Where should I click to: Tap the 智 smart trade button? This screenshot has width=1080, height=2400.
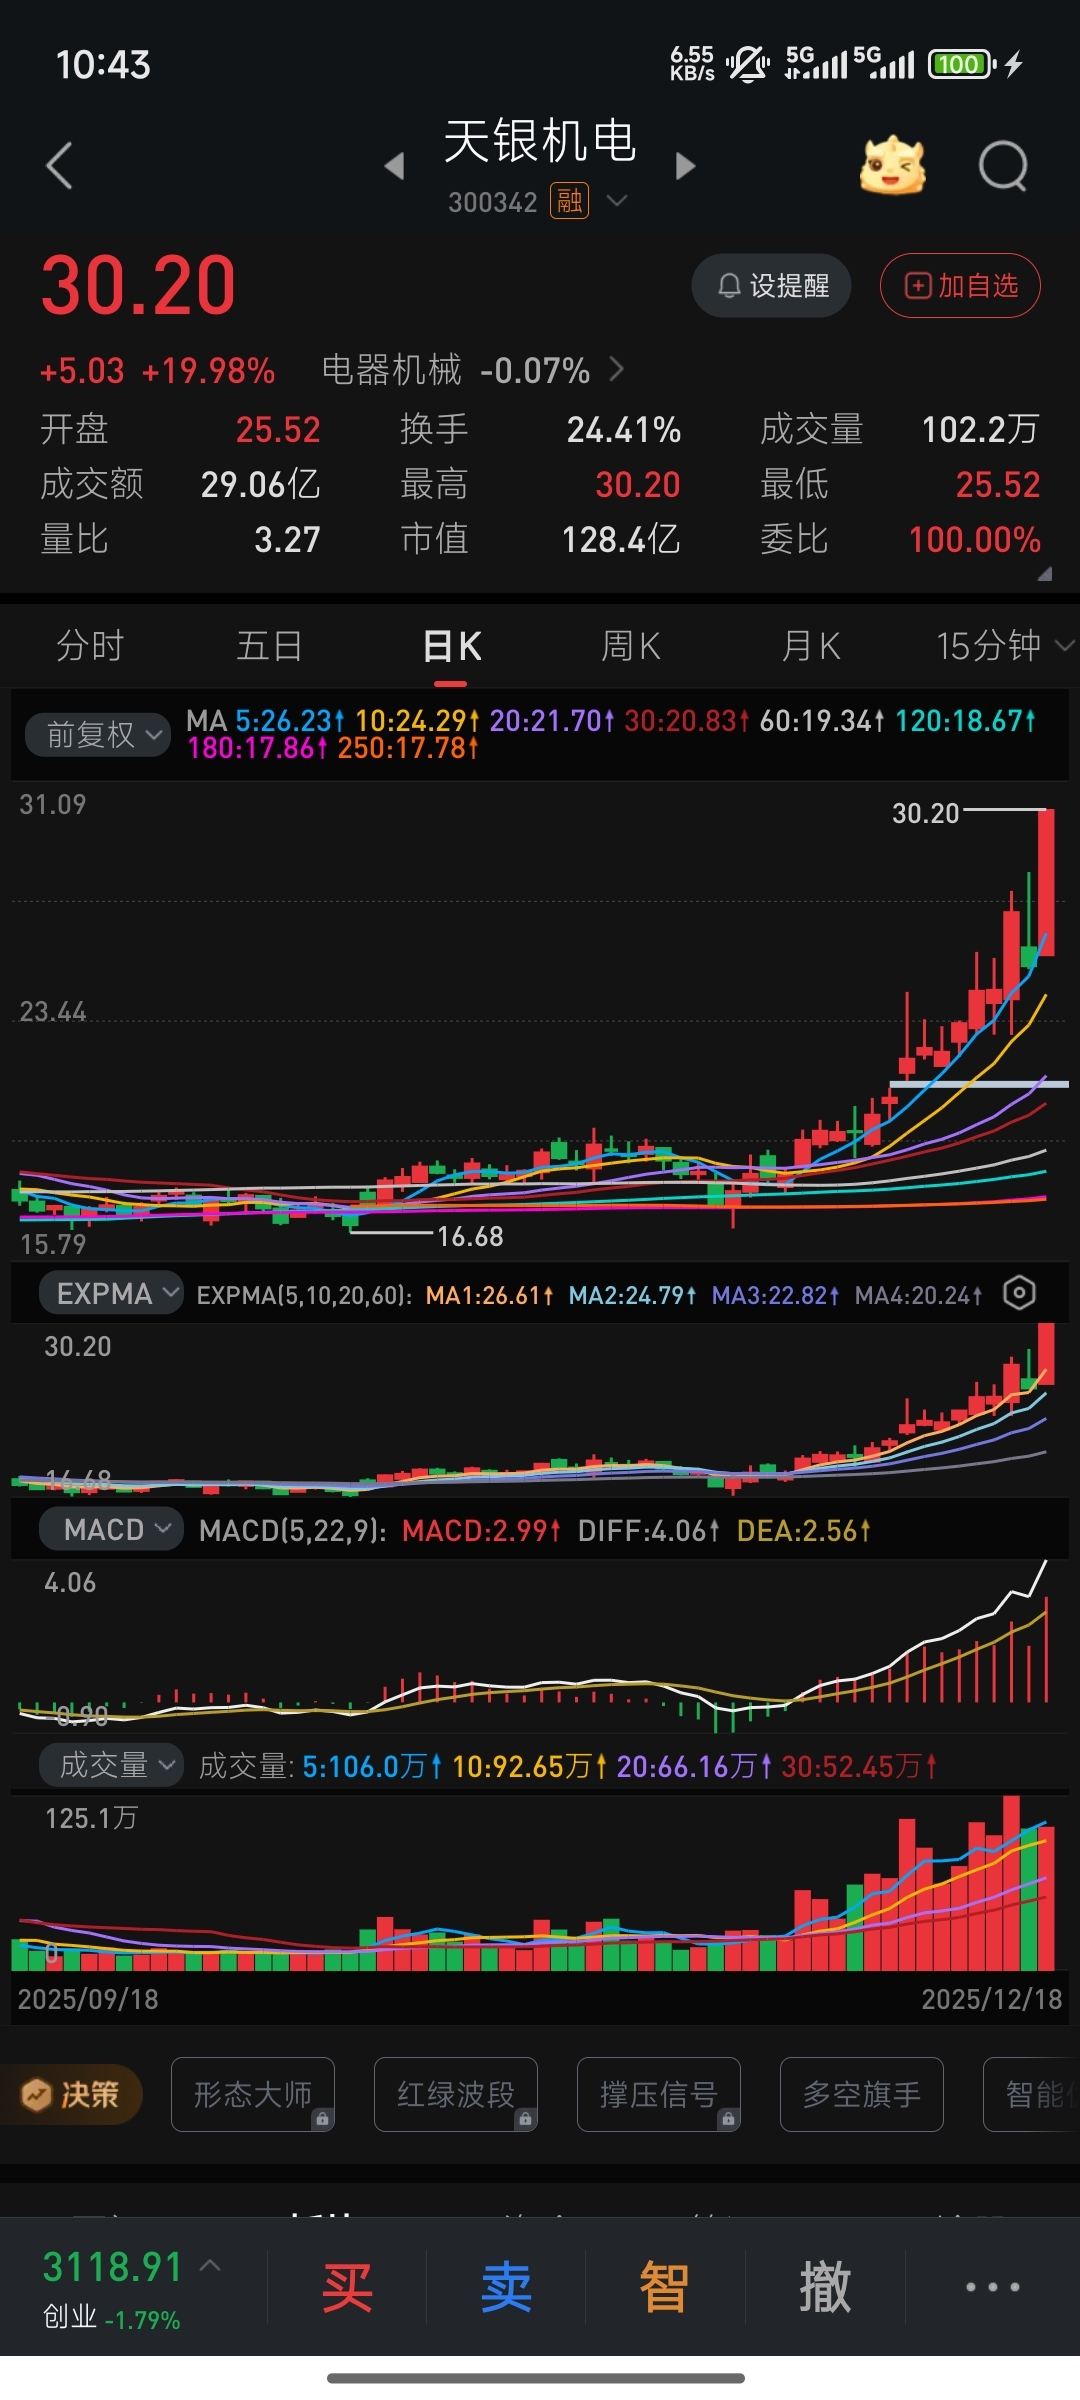pos(665,2287)
